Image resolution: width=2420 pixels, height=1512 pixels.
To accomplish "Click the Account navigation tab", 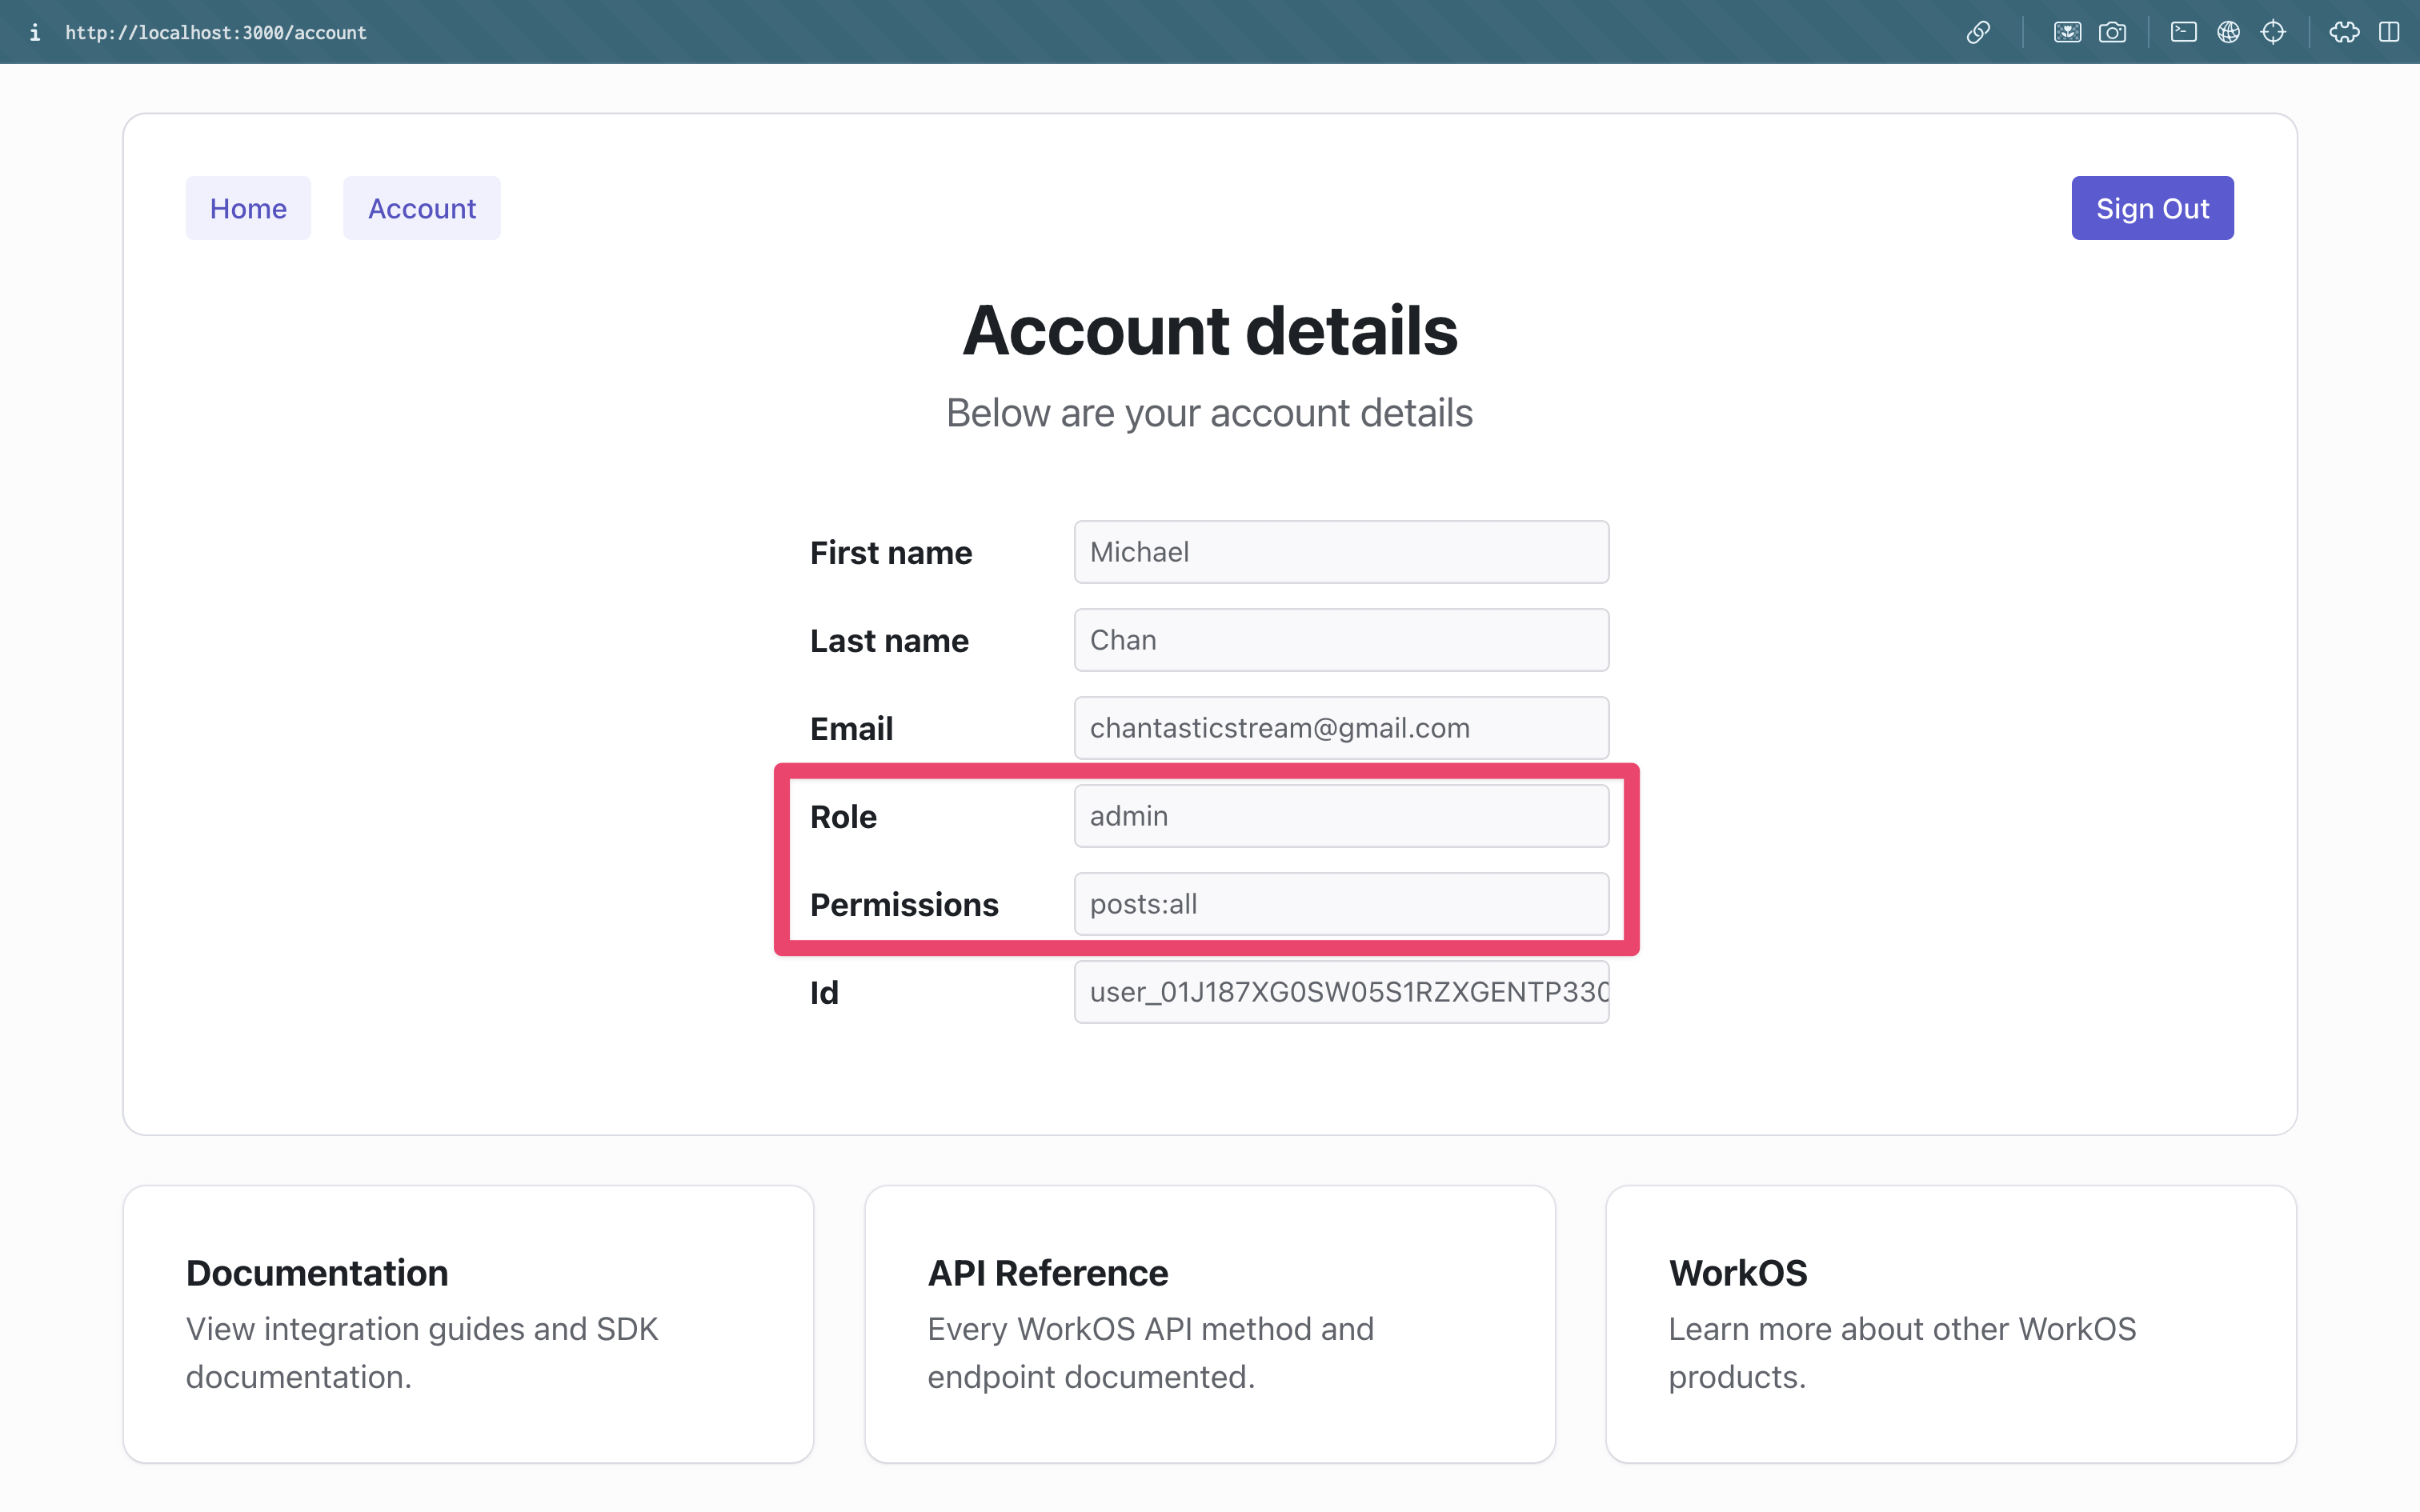I will coord(420,206).
